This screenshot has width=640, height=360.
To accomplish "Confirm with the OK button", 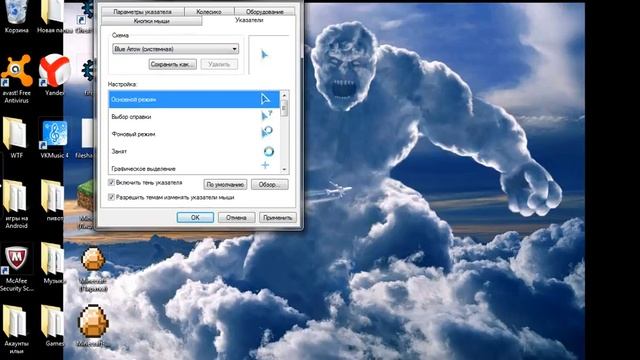I will [195, 218].
